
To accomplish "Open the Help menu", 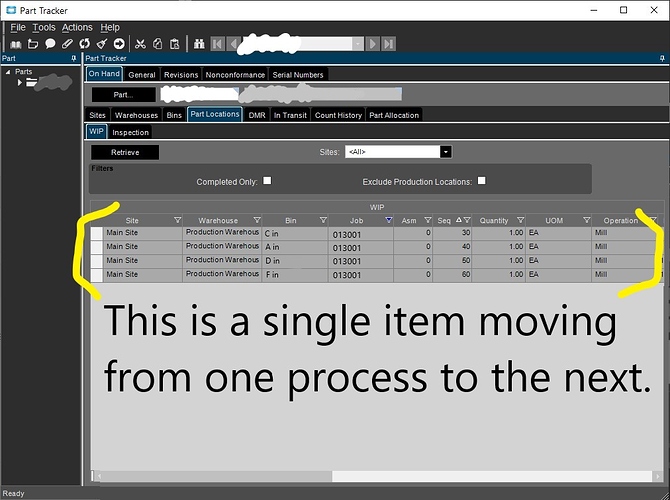I will pyautogui.click(x=110, y=27).
